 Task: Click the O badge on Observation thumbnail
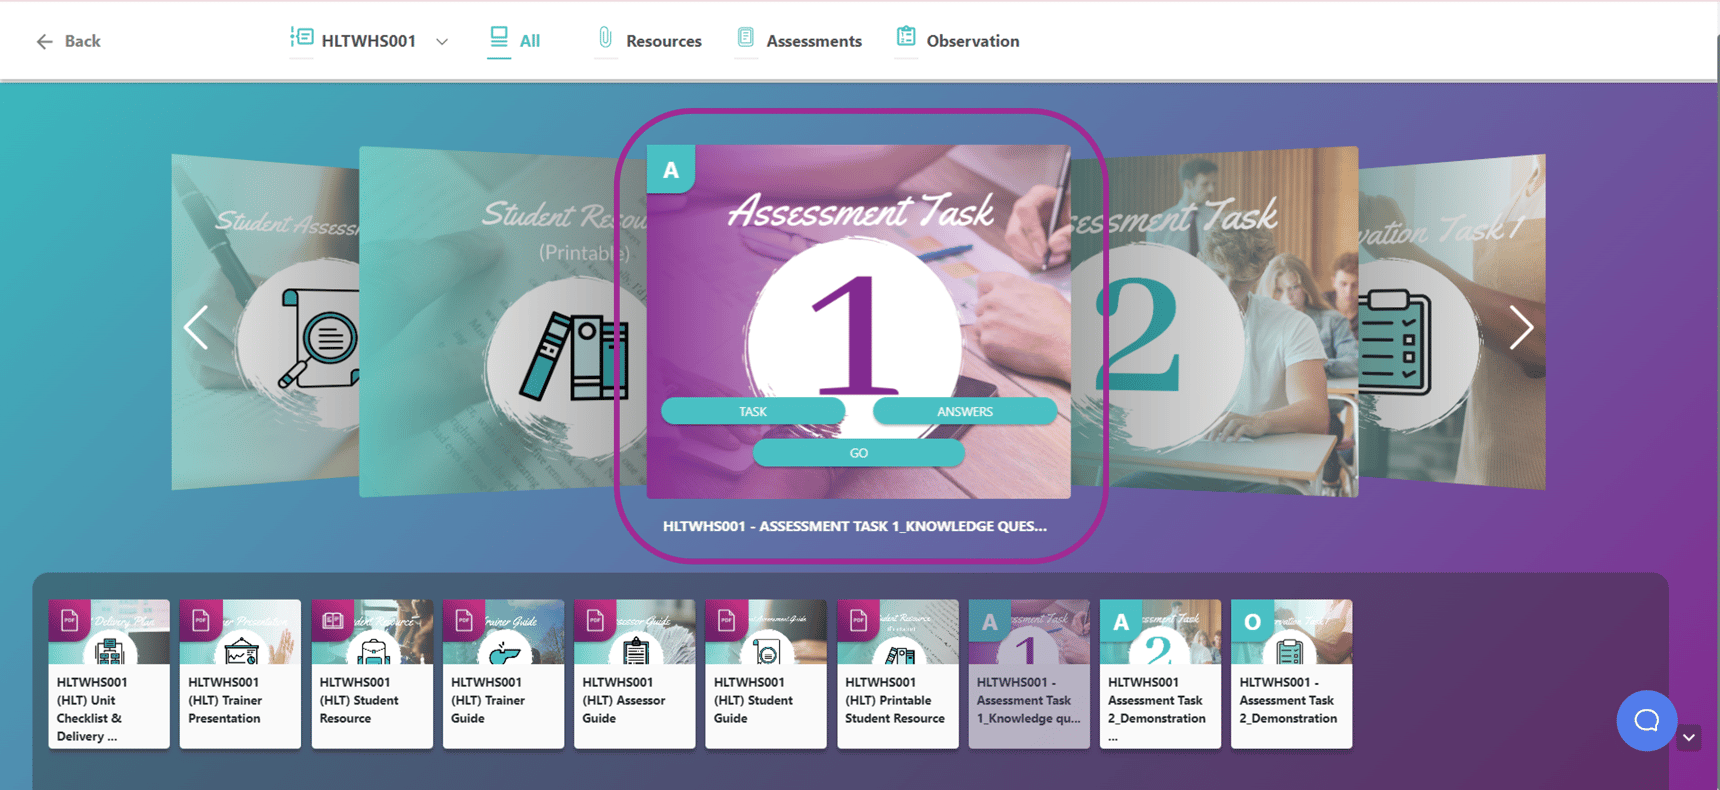[1252, 621]
